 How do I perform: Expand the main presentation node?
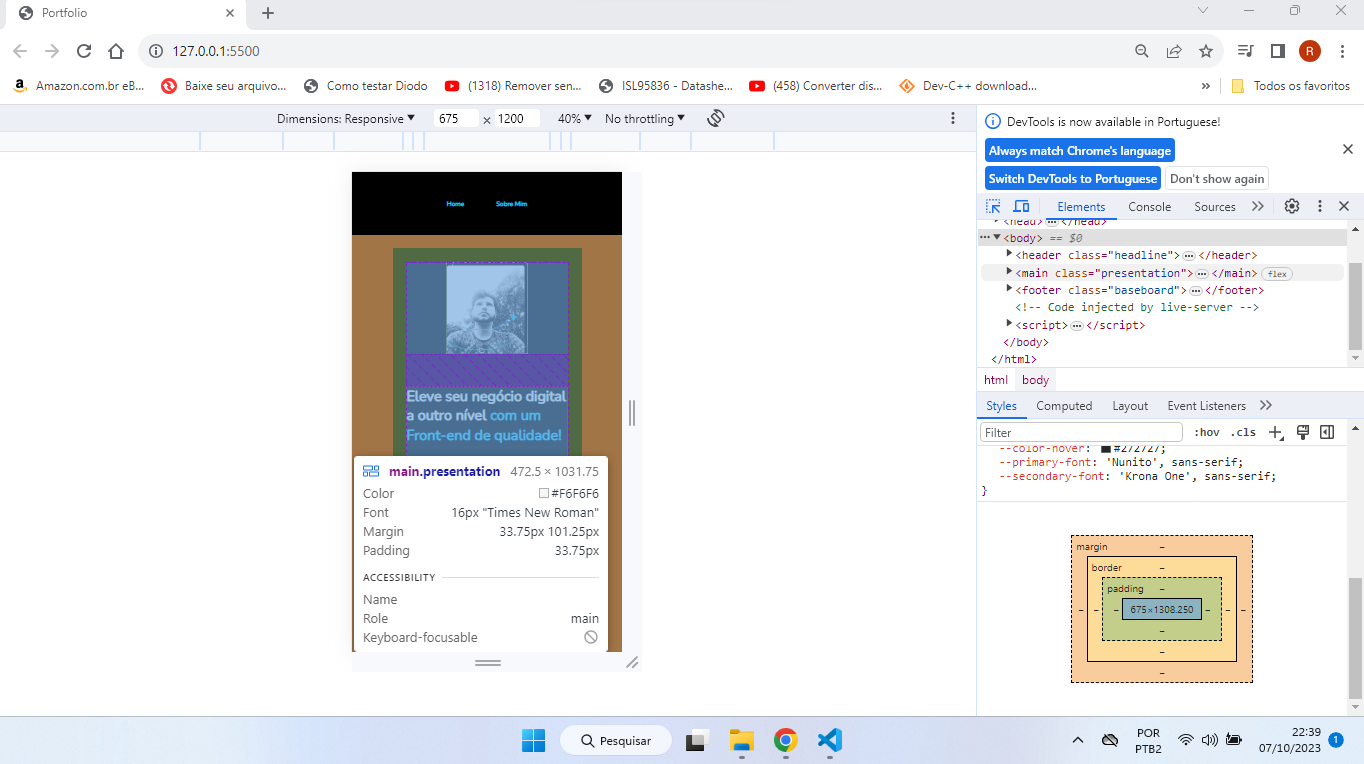[1010, 272]
